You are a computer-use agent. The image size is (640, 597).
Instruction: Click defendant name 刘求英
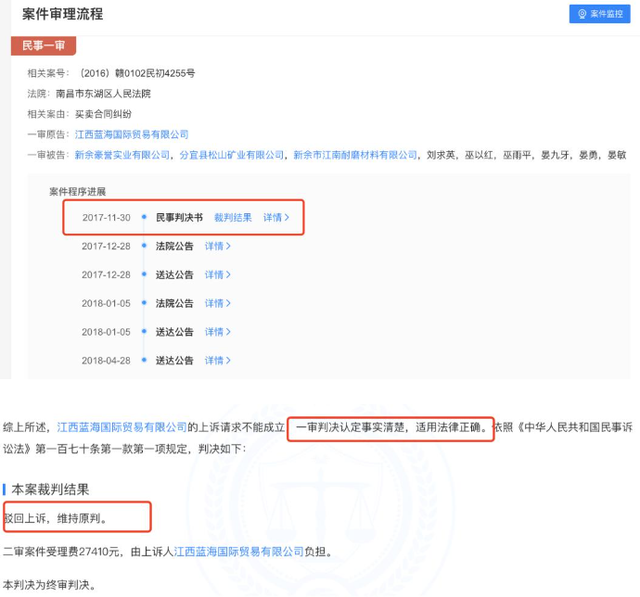[x=441, y=155]
